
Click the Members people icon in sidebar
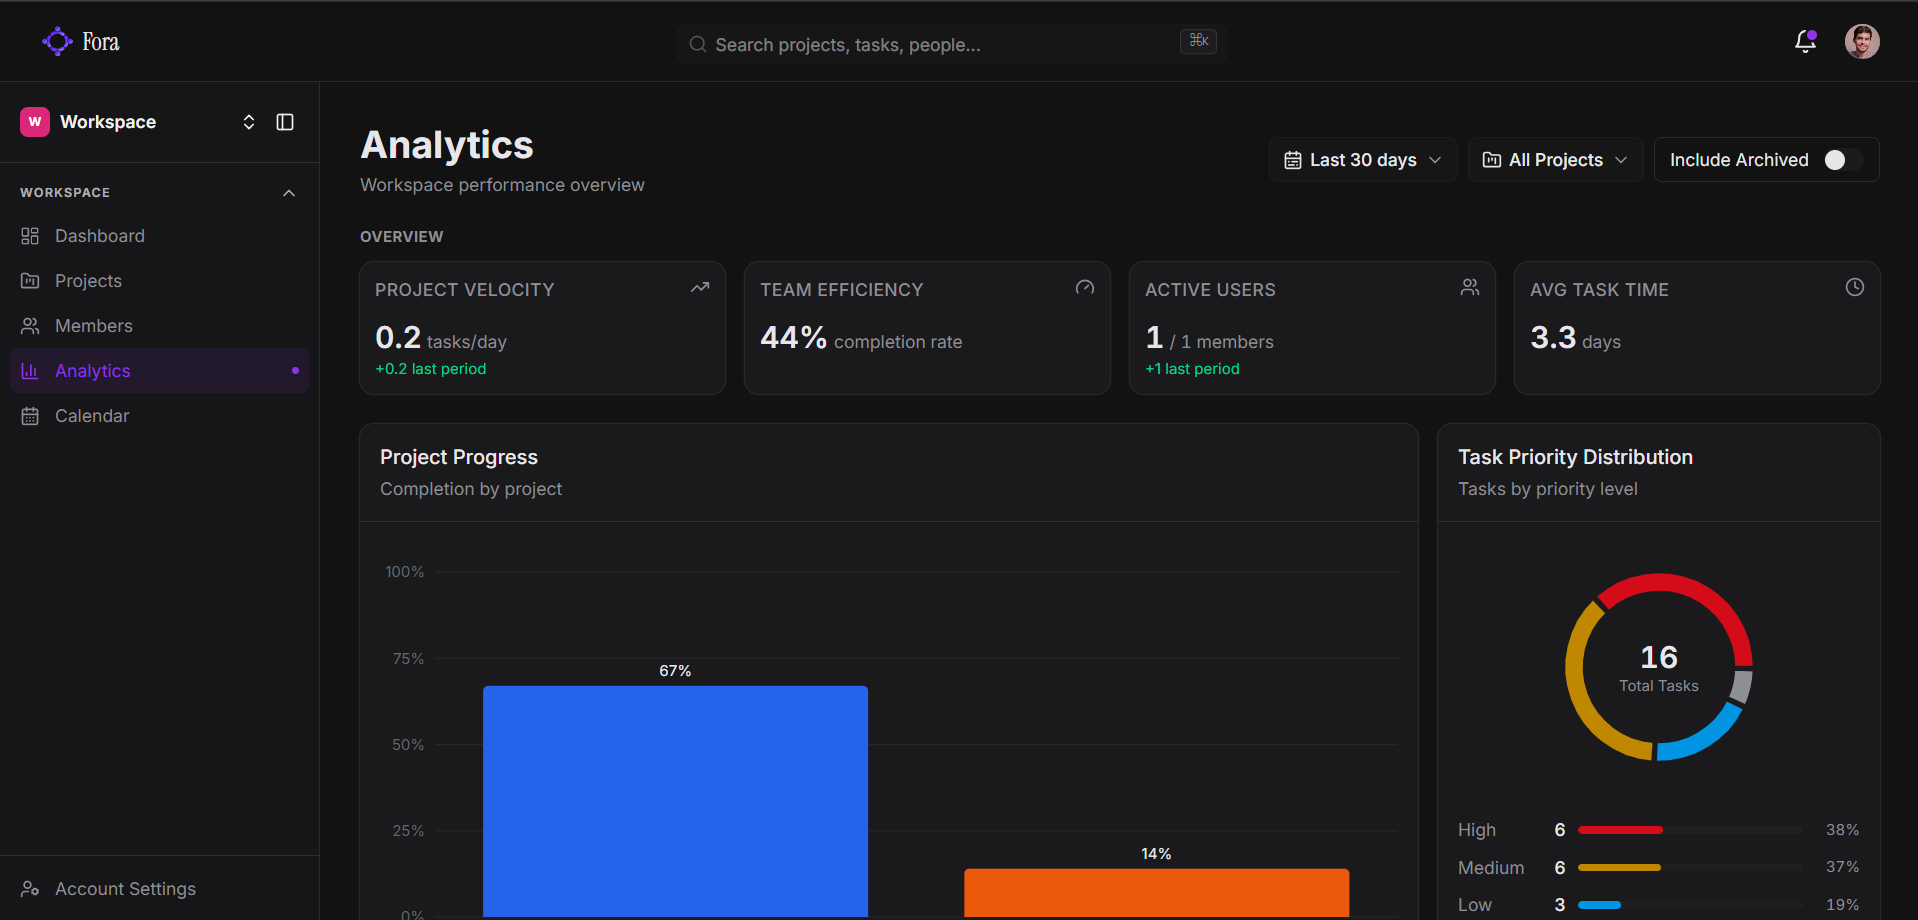[x=30, y=326]
